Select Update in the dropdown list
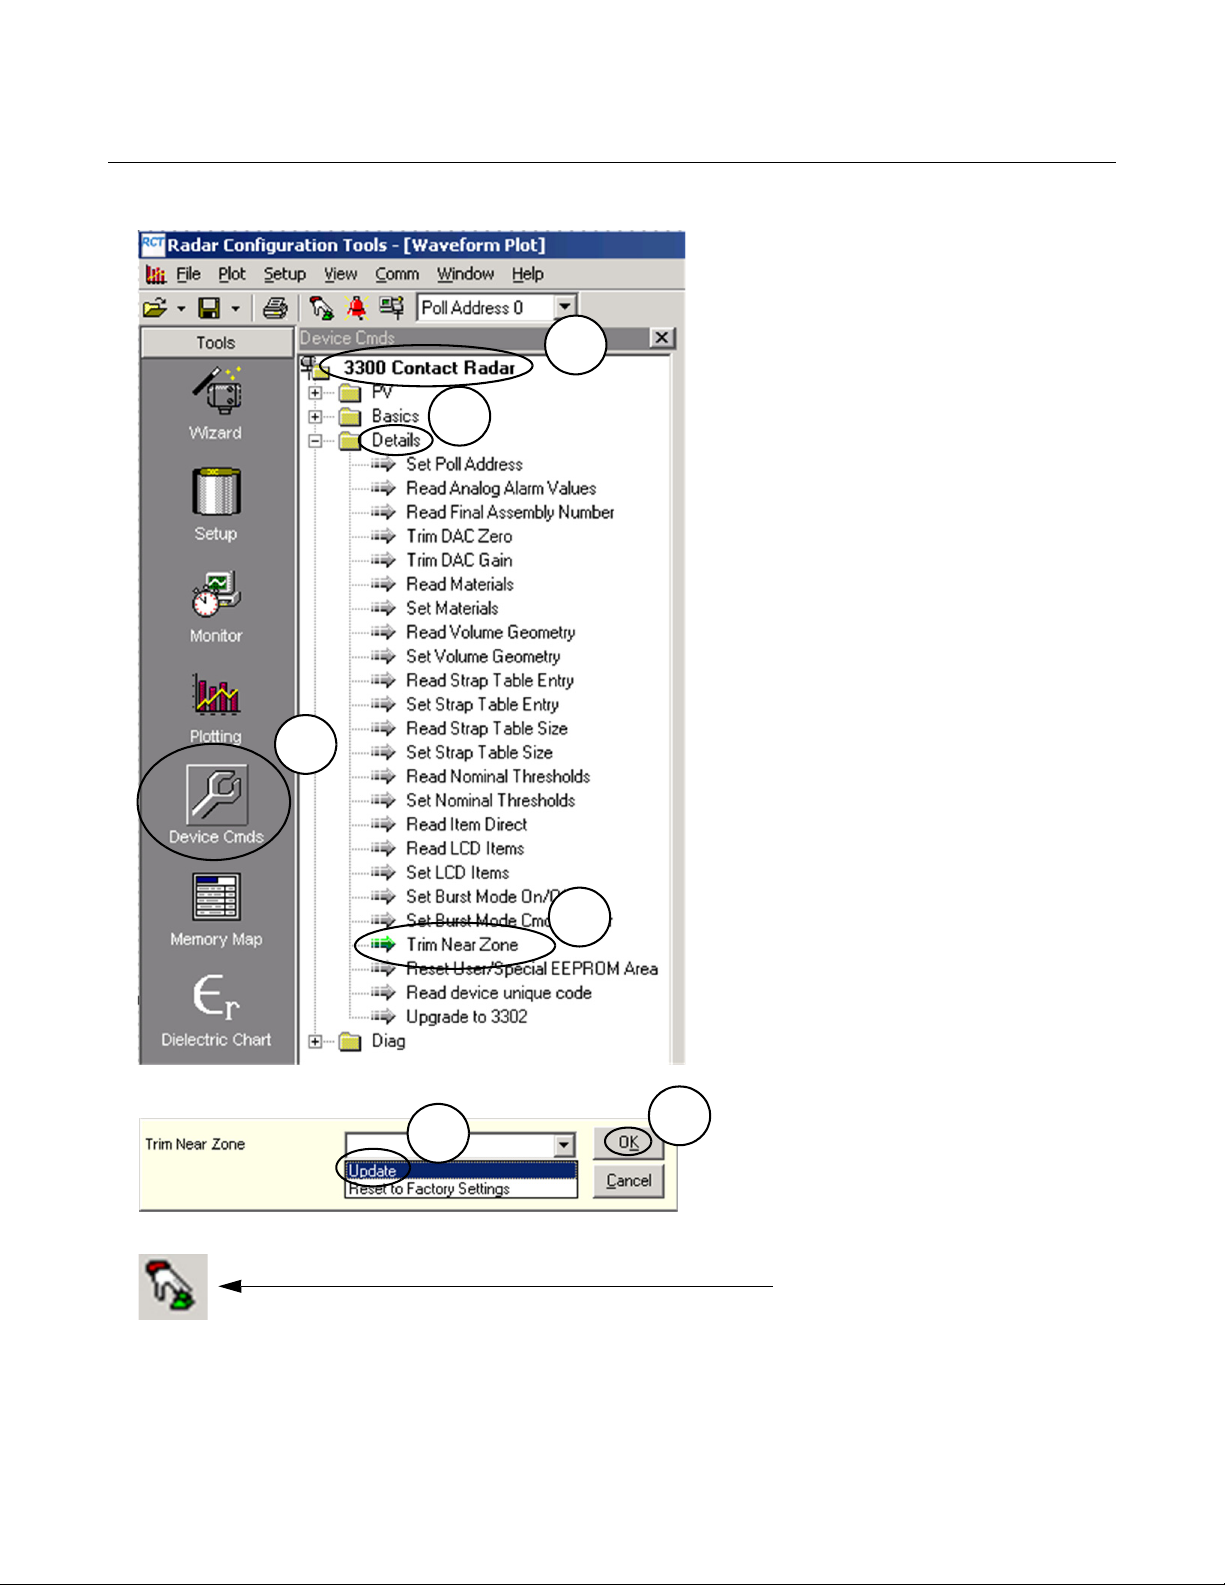Viewport: 1225px width, 1585px height. 461,1171
